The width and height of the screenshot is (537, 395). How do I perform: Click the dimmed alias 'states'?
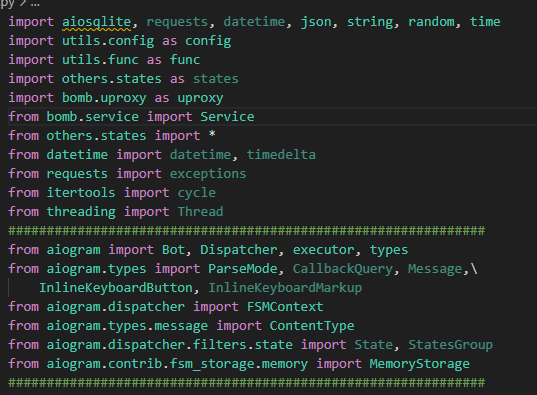216,79
